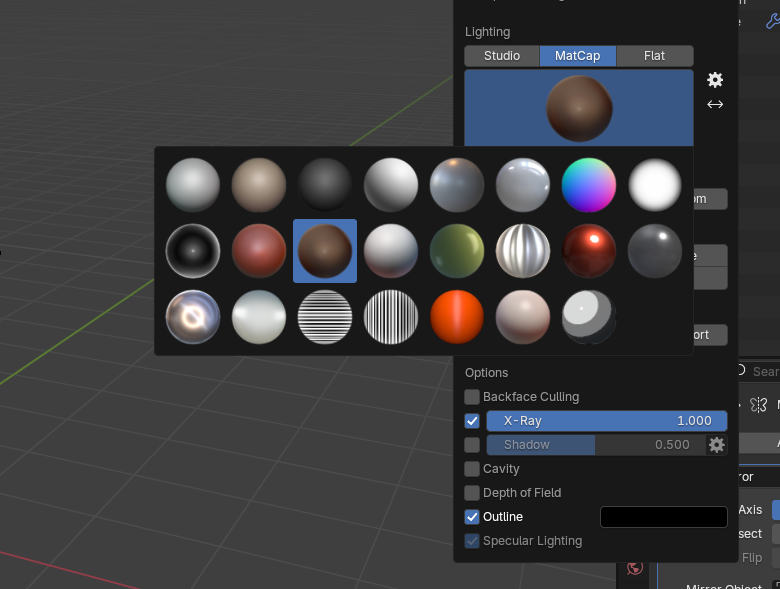
Task: Click the red world properties icon
Action: [635, 568]
